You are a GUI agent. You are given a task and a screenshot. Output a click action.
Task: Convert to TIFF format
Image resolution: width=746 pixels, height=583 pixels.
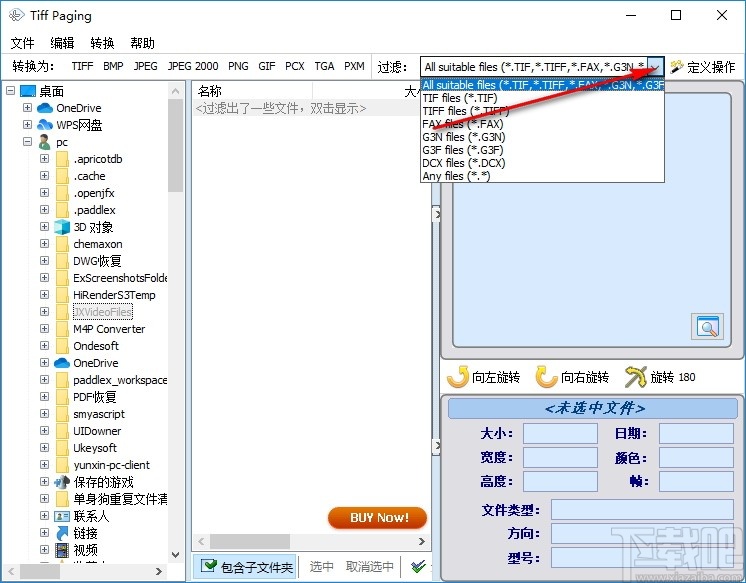click(82, 66)
